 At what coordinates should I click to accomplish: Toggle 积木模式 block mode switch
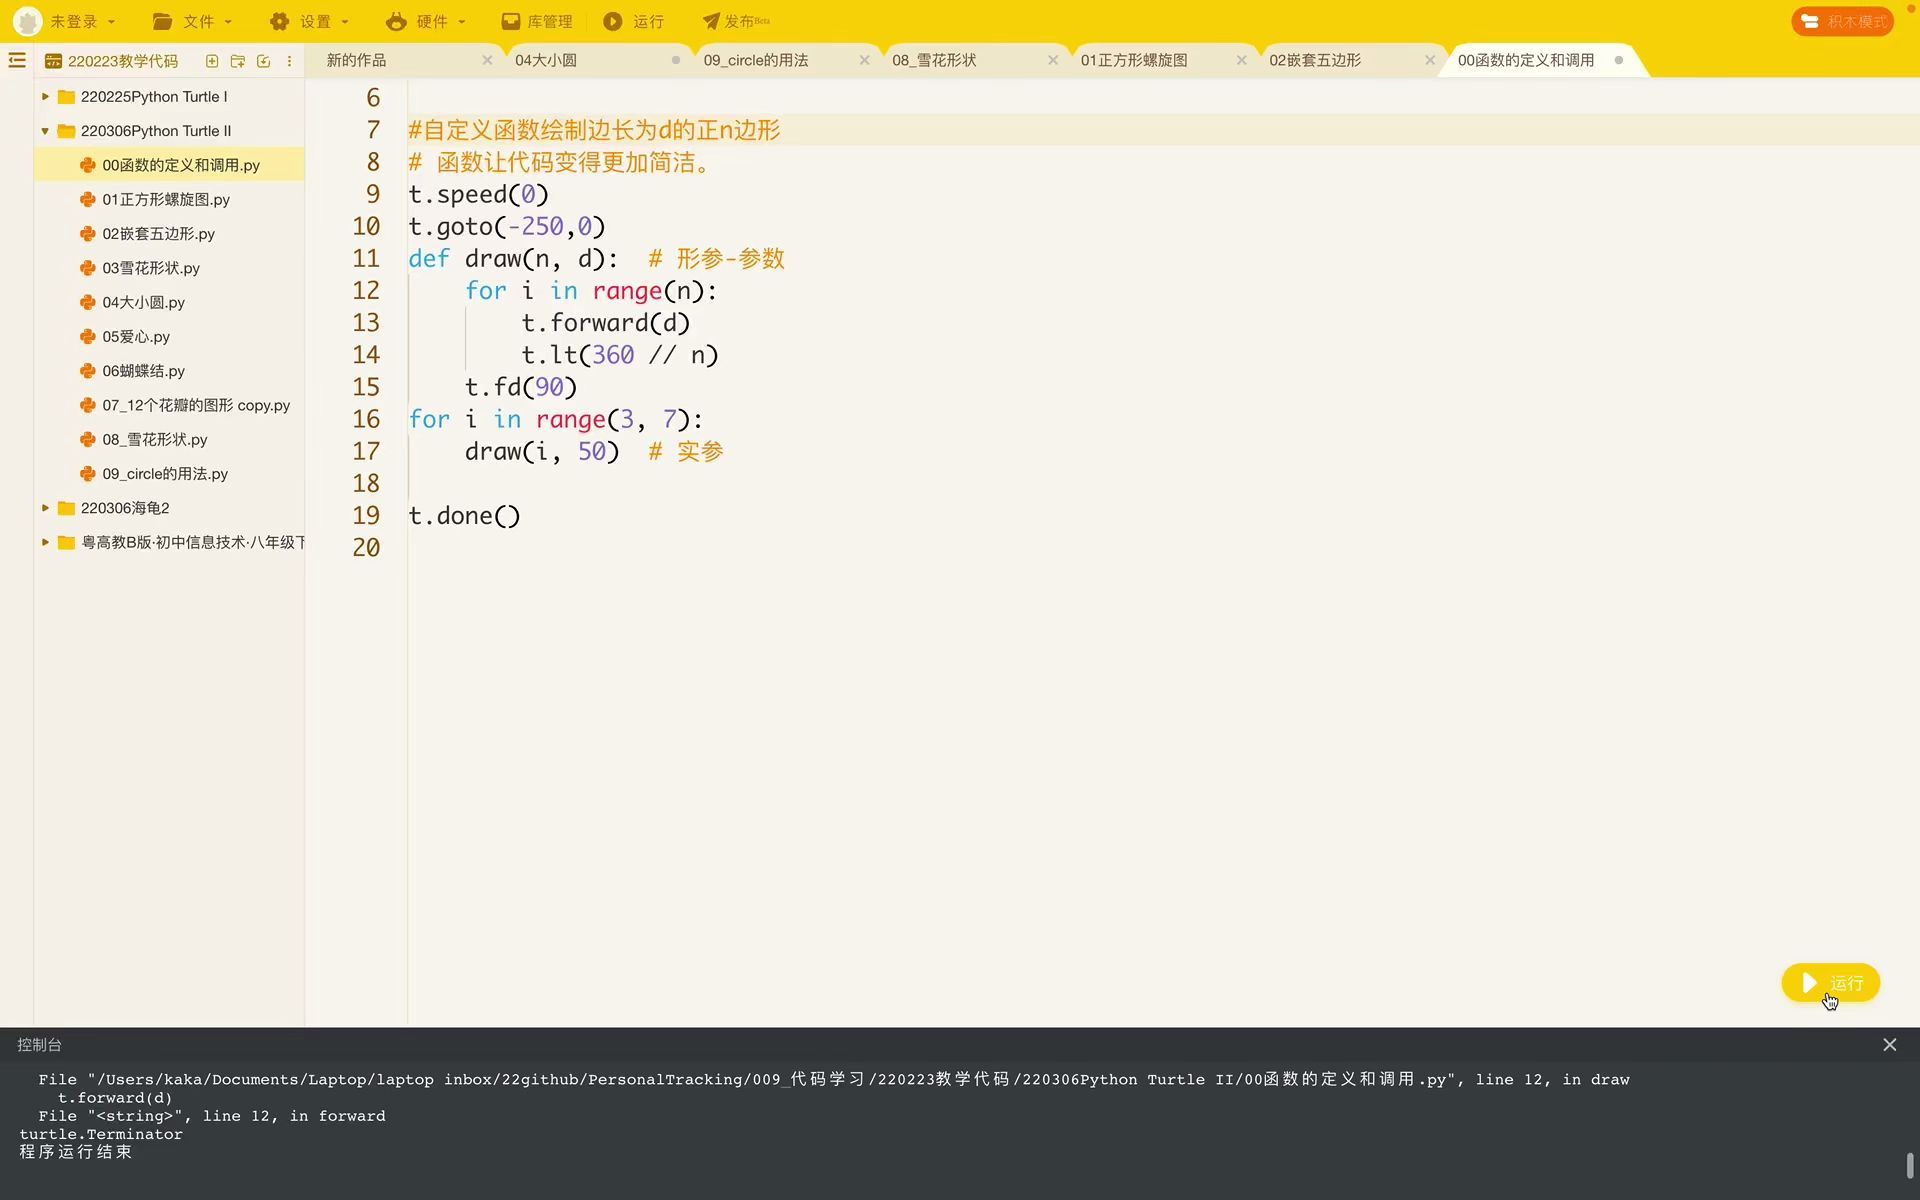tap(1841, 21)
